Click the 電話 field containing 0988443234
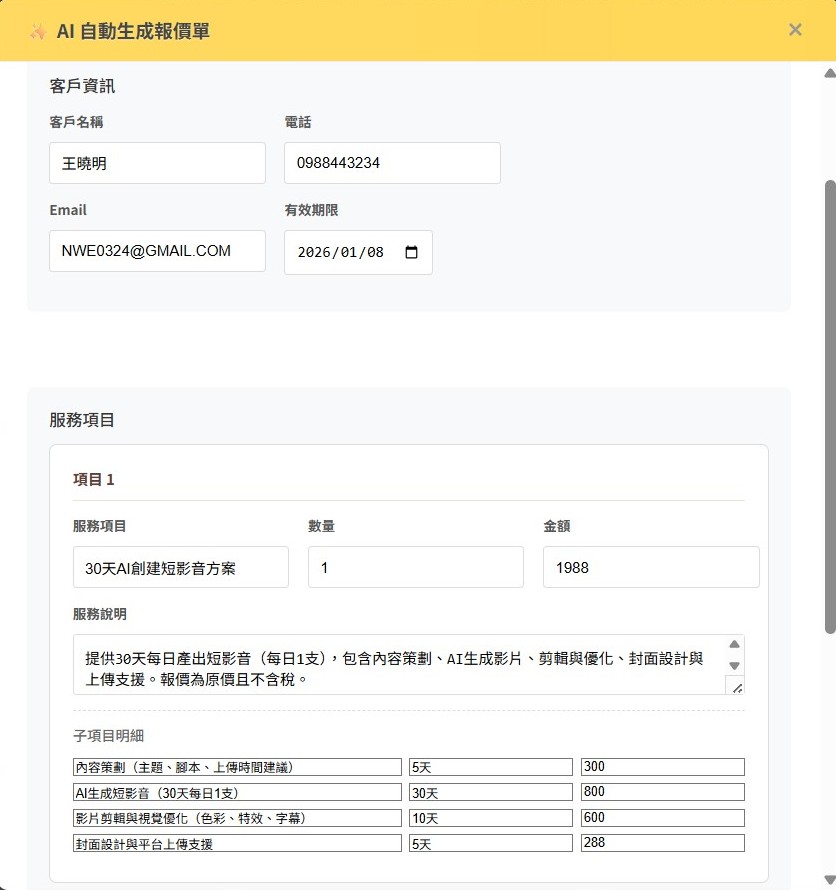 click(392, 162)
